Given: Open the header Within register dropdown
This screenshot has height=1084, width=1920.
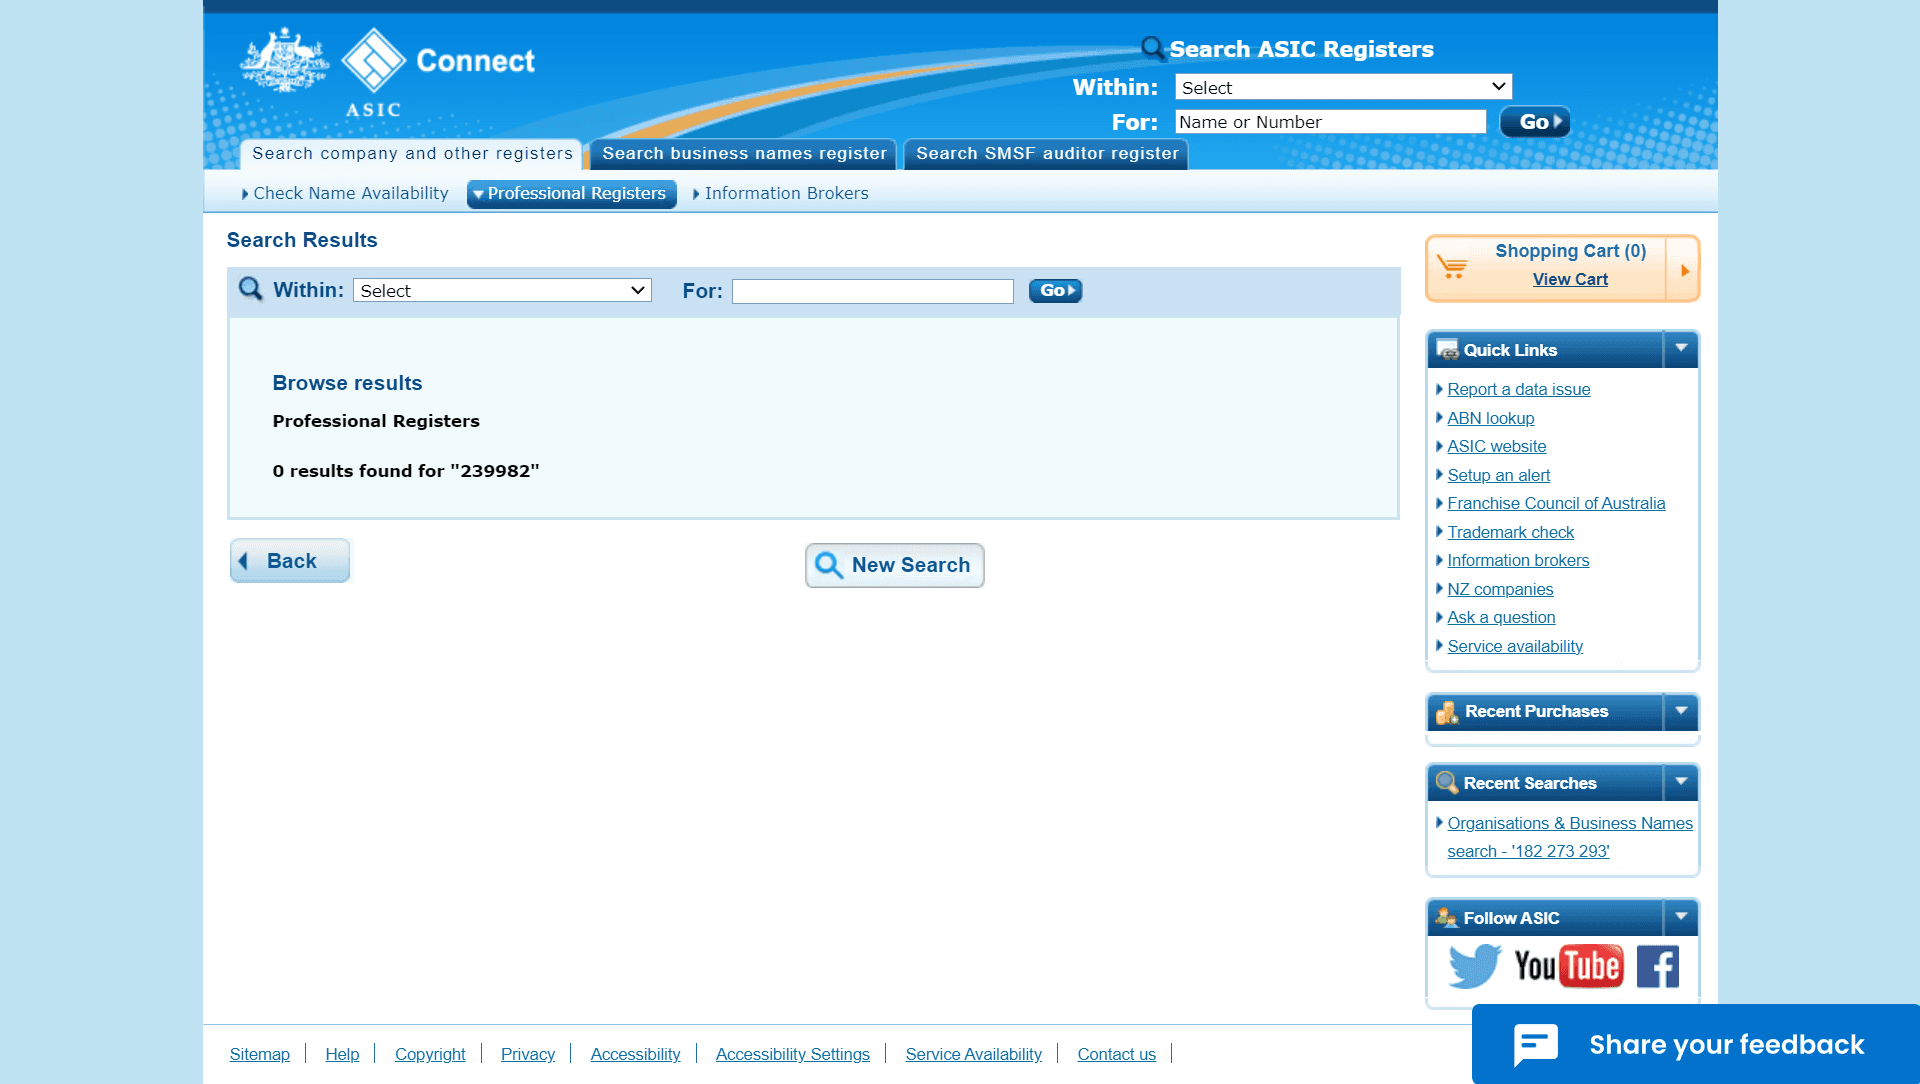Looking at the screenshot, I should tap(1343, 87).
